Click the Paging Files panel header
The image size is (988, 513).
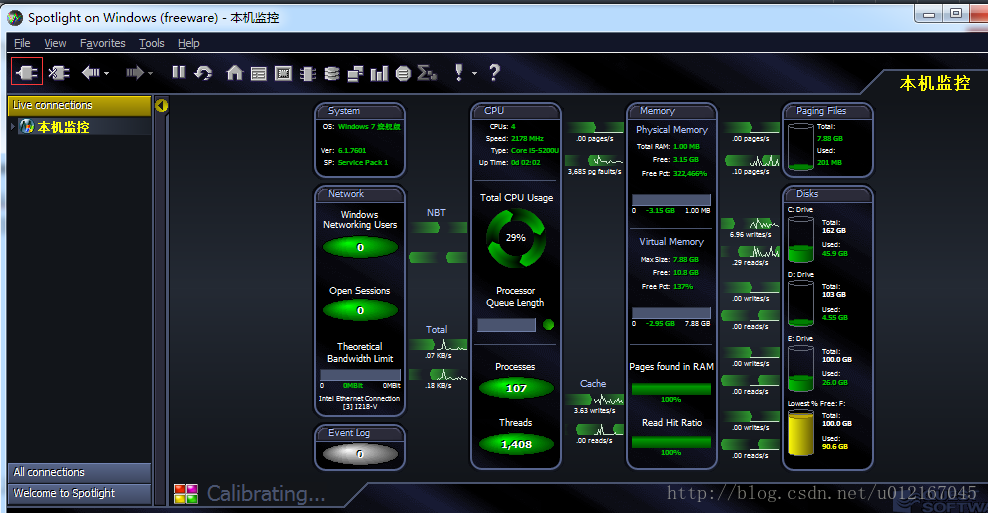coord(827,111)
